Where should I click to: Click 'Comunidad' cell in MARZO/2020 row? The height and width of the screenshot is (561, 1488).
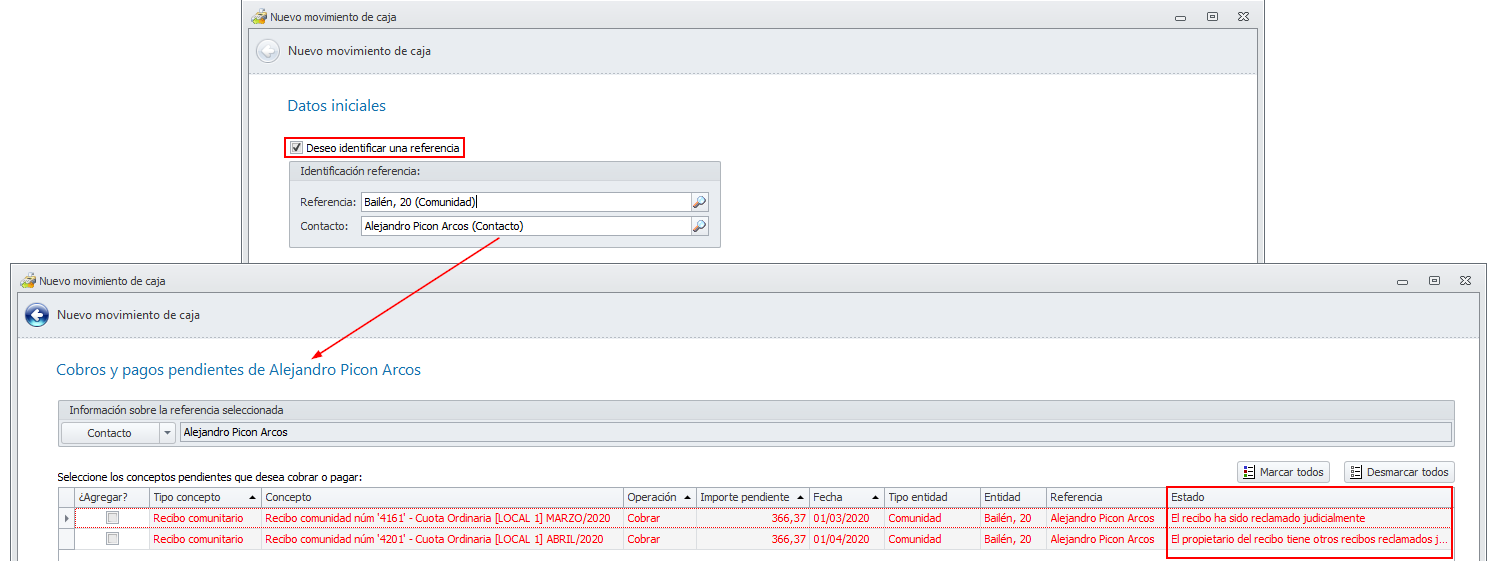(x=932, y=518)
